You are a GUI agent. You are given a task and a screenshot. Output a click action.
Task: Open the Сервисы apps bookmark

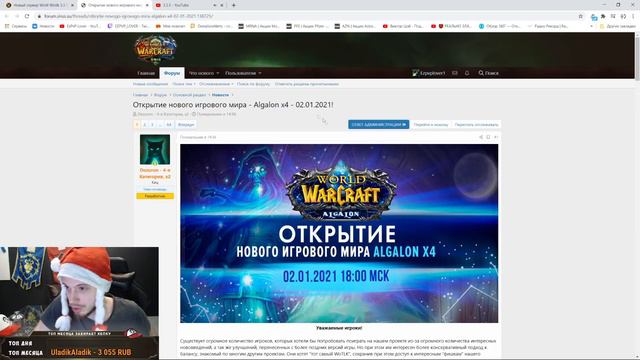pyautogui.click(x=16, y=26)
